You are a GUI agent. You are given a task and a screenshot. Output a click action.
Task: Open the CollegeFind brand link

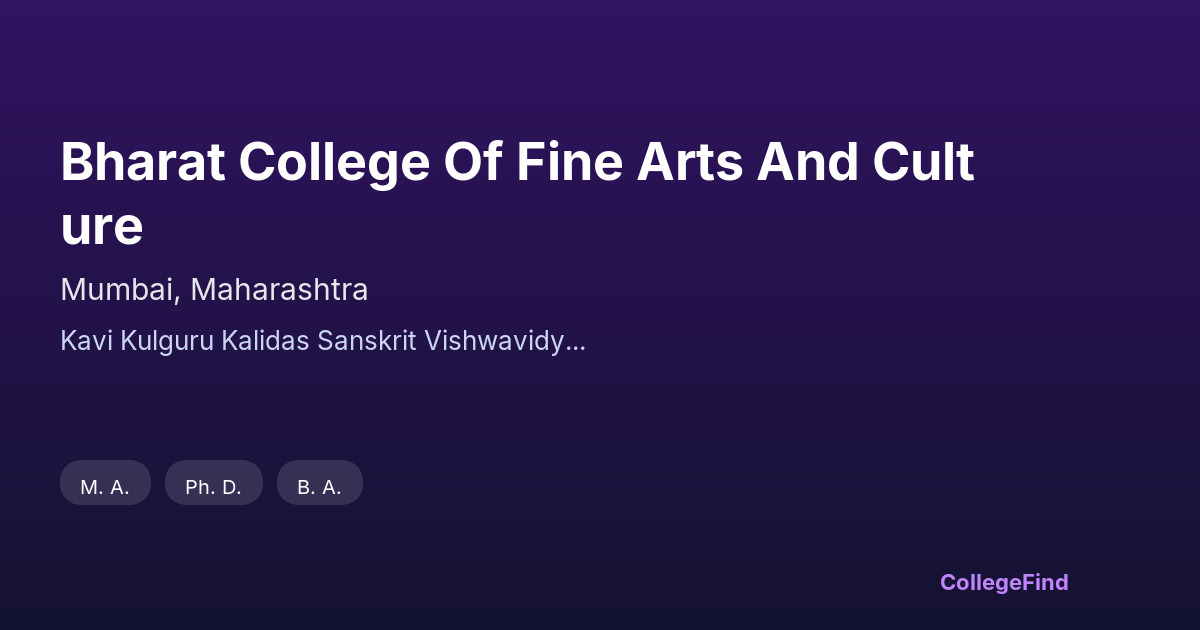click(x=1003, y=582)
